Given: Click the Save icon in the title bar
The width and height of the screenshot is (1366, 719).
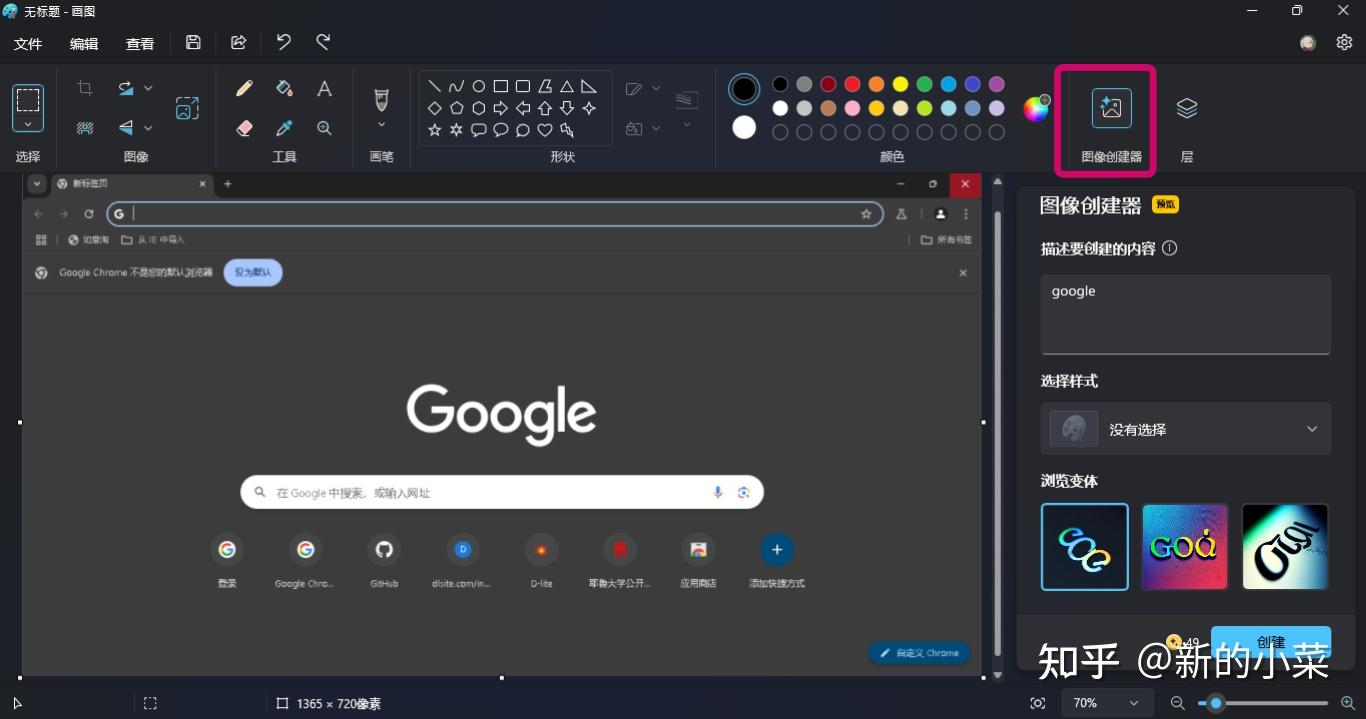Looking at the screenshot, I should click(193, 42).
